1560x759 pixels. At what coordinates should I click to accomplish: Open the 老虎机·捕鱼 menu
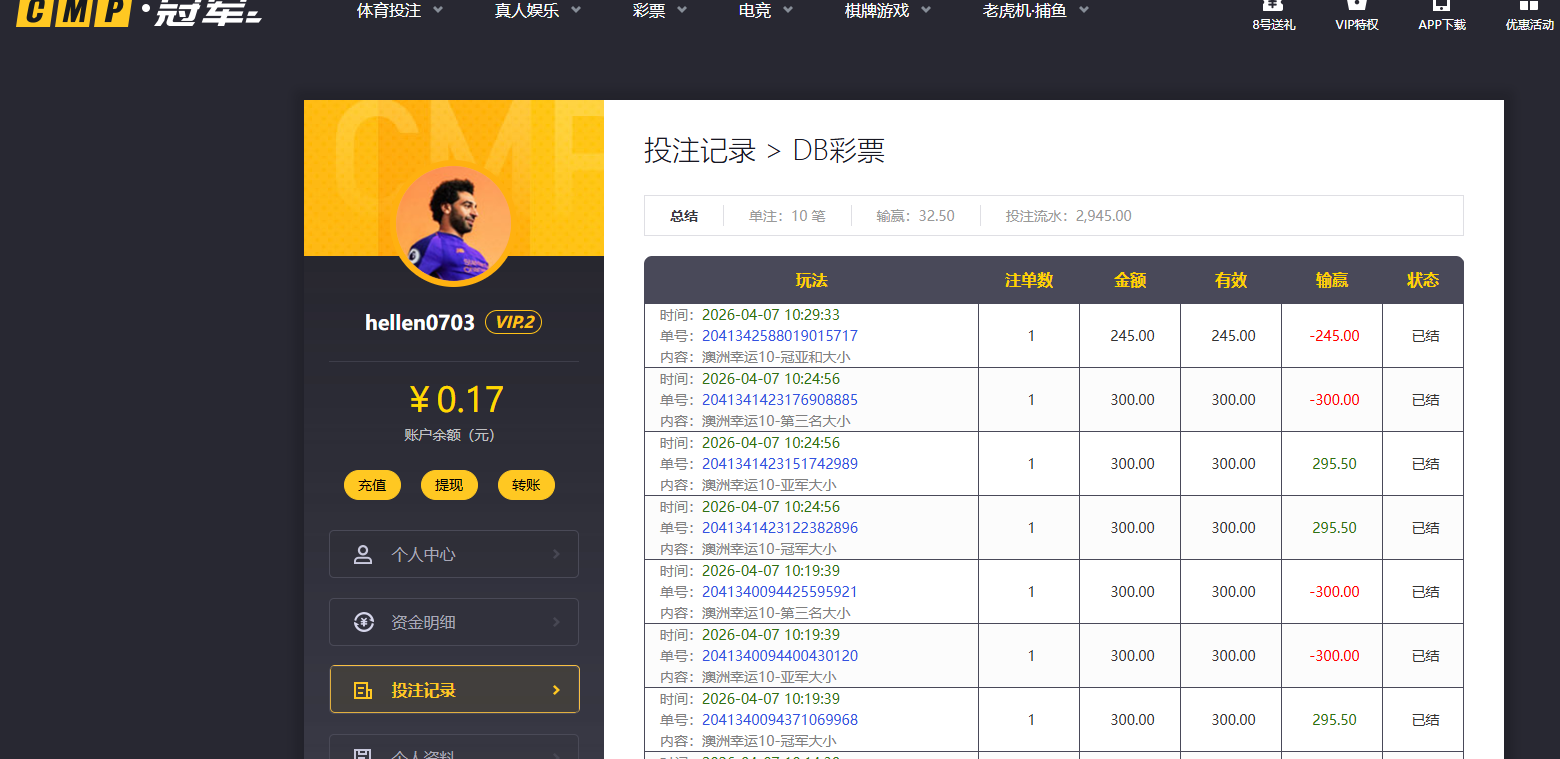(x=1035, y=11)
